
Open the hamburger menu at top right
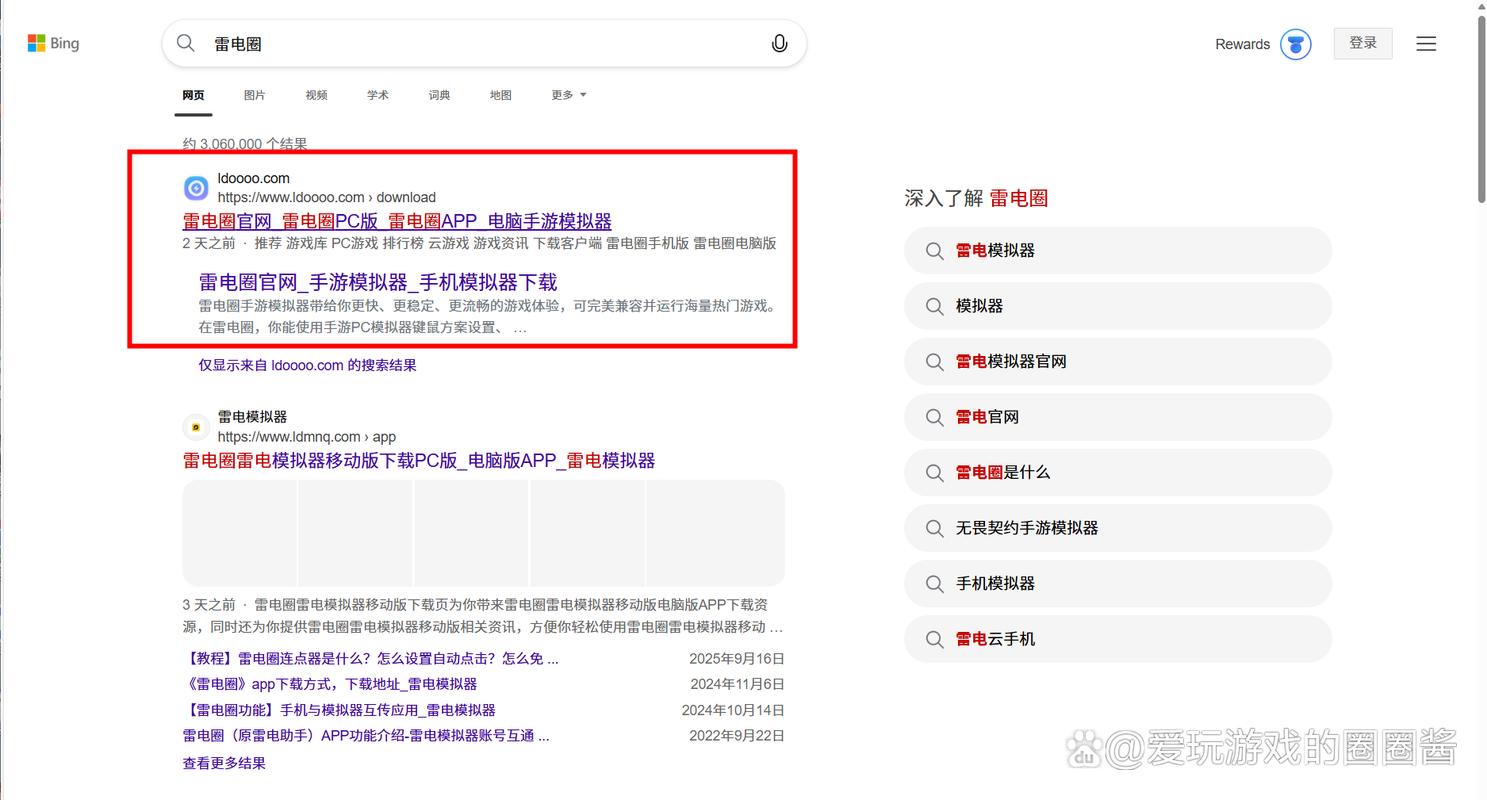[1426, 43]
